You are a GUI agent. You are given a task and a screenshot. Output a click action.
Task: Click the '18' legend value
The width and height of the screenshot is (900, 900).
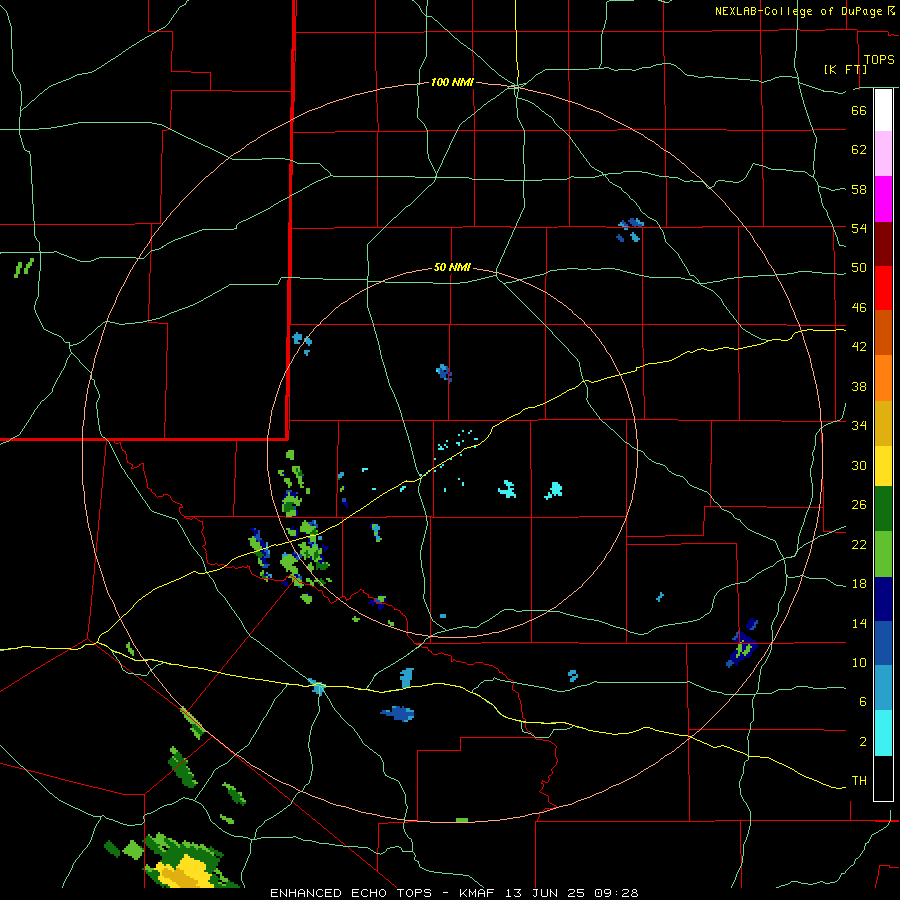point(859,584)
